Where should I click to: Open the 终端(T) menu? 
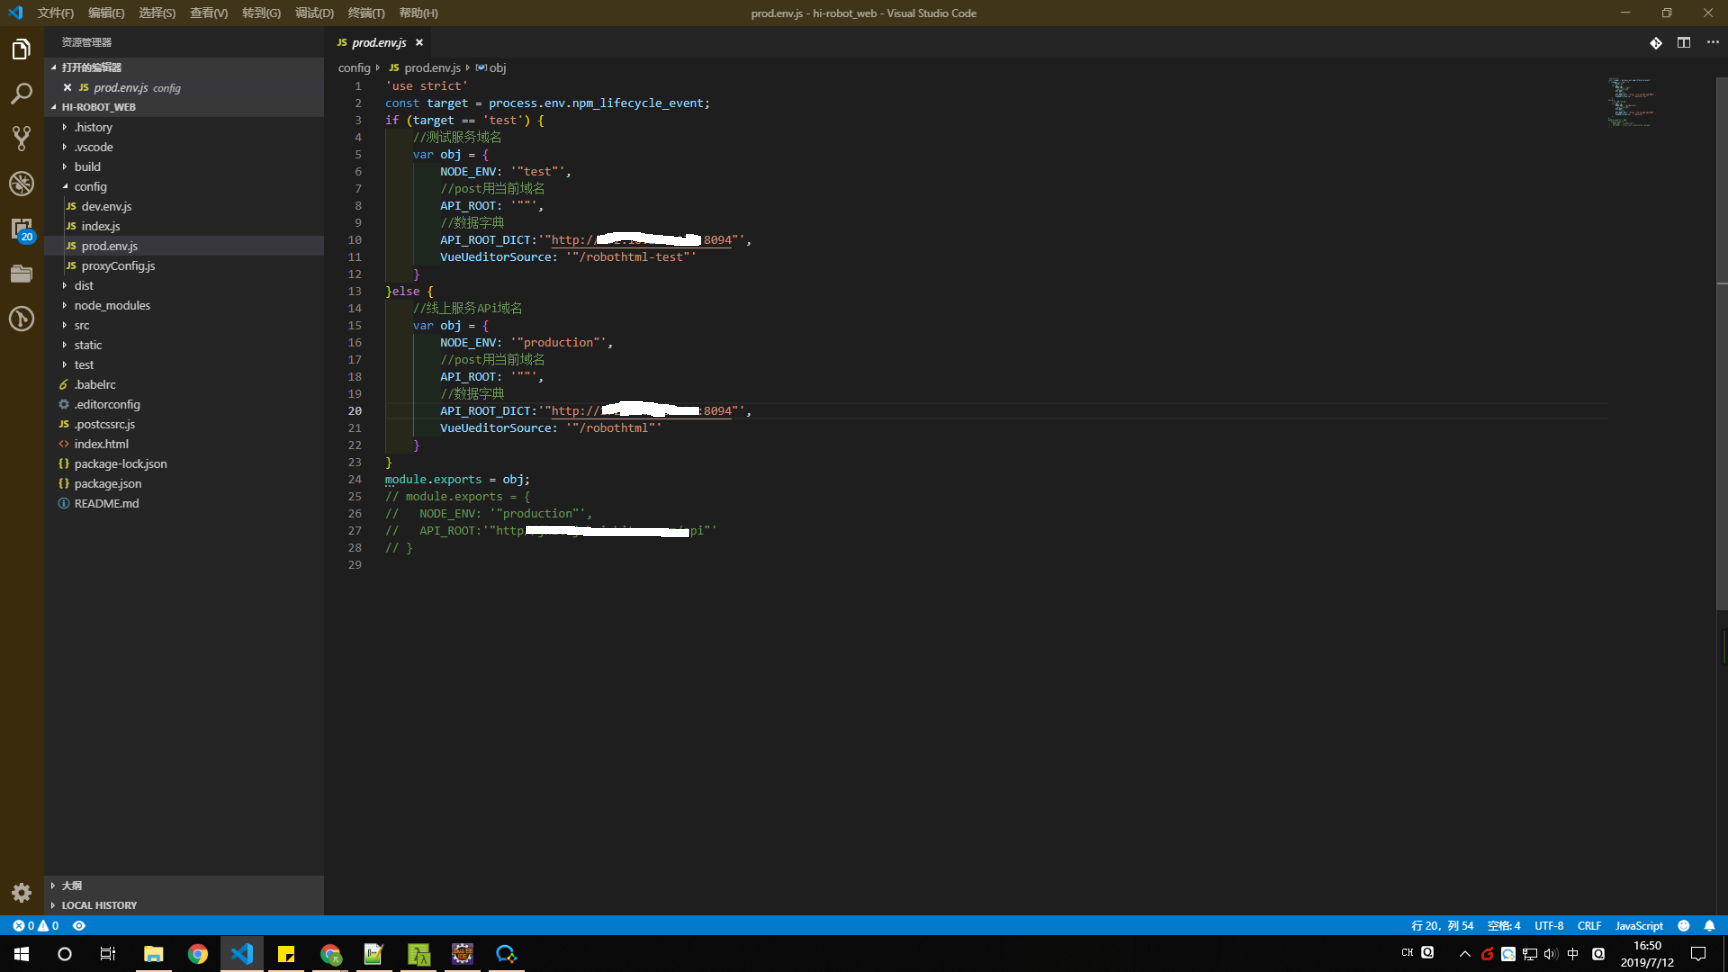(366, 13)
